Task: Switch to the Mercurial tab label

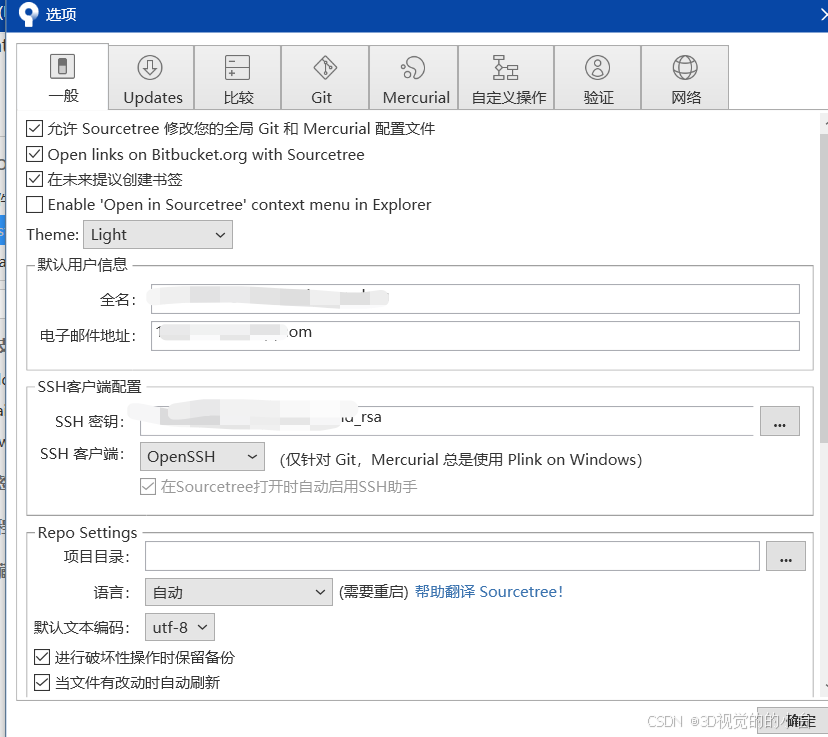Action: click(416, 98)
